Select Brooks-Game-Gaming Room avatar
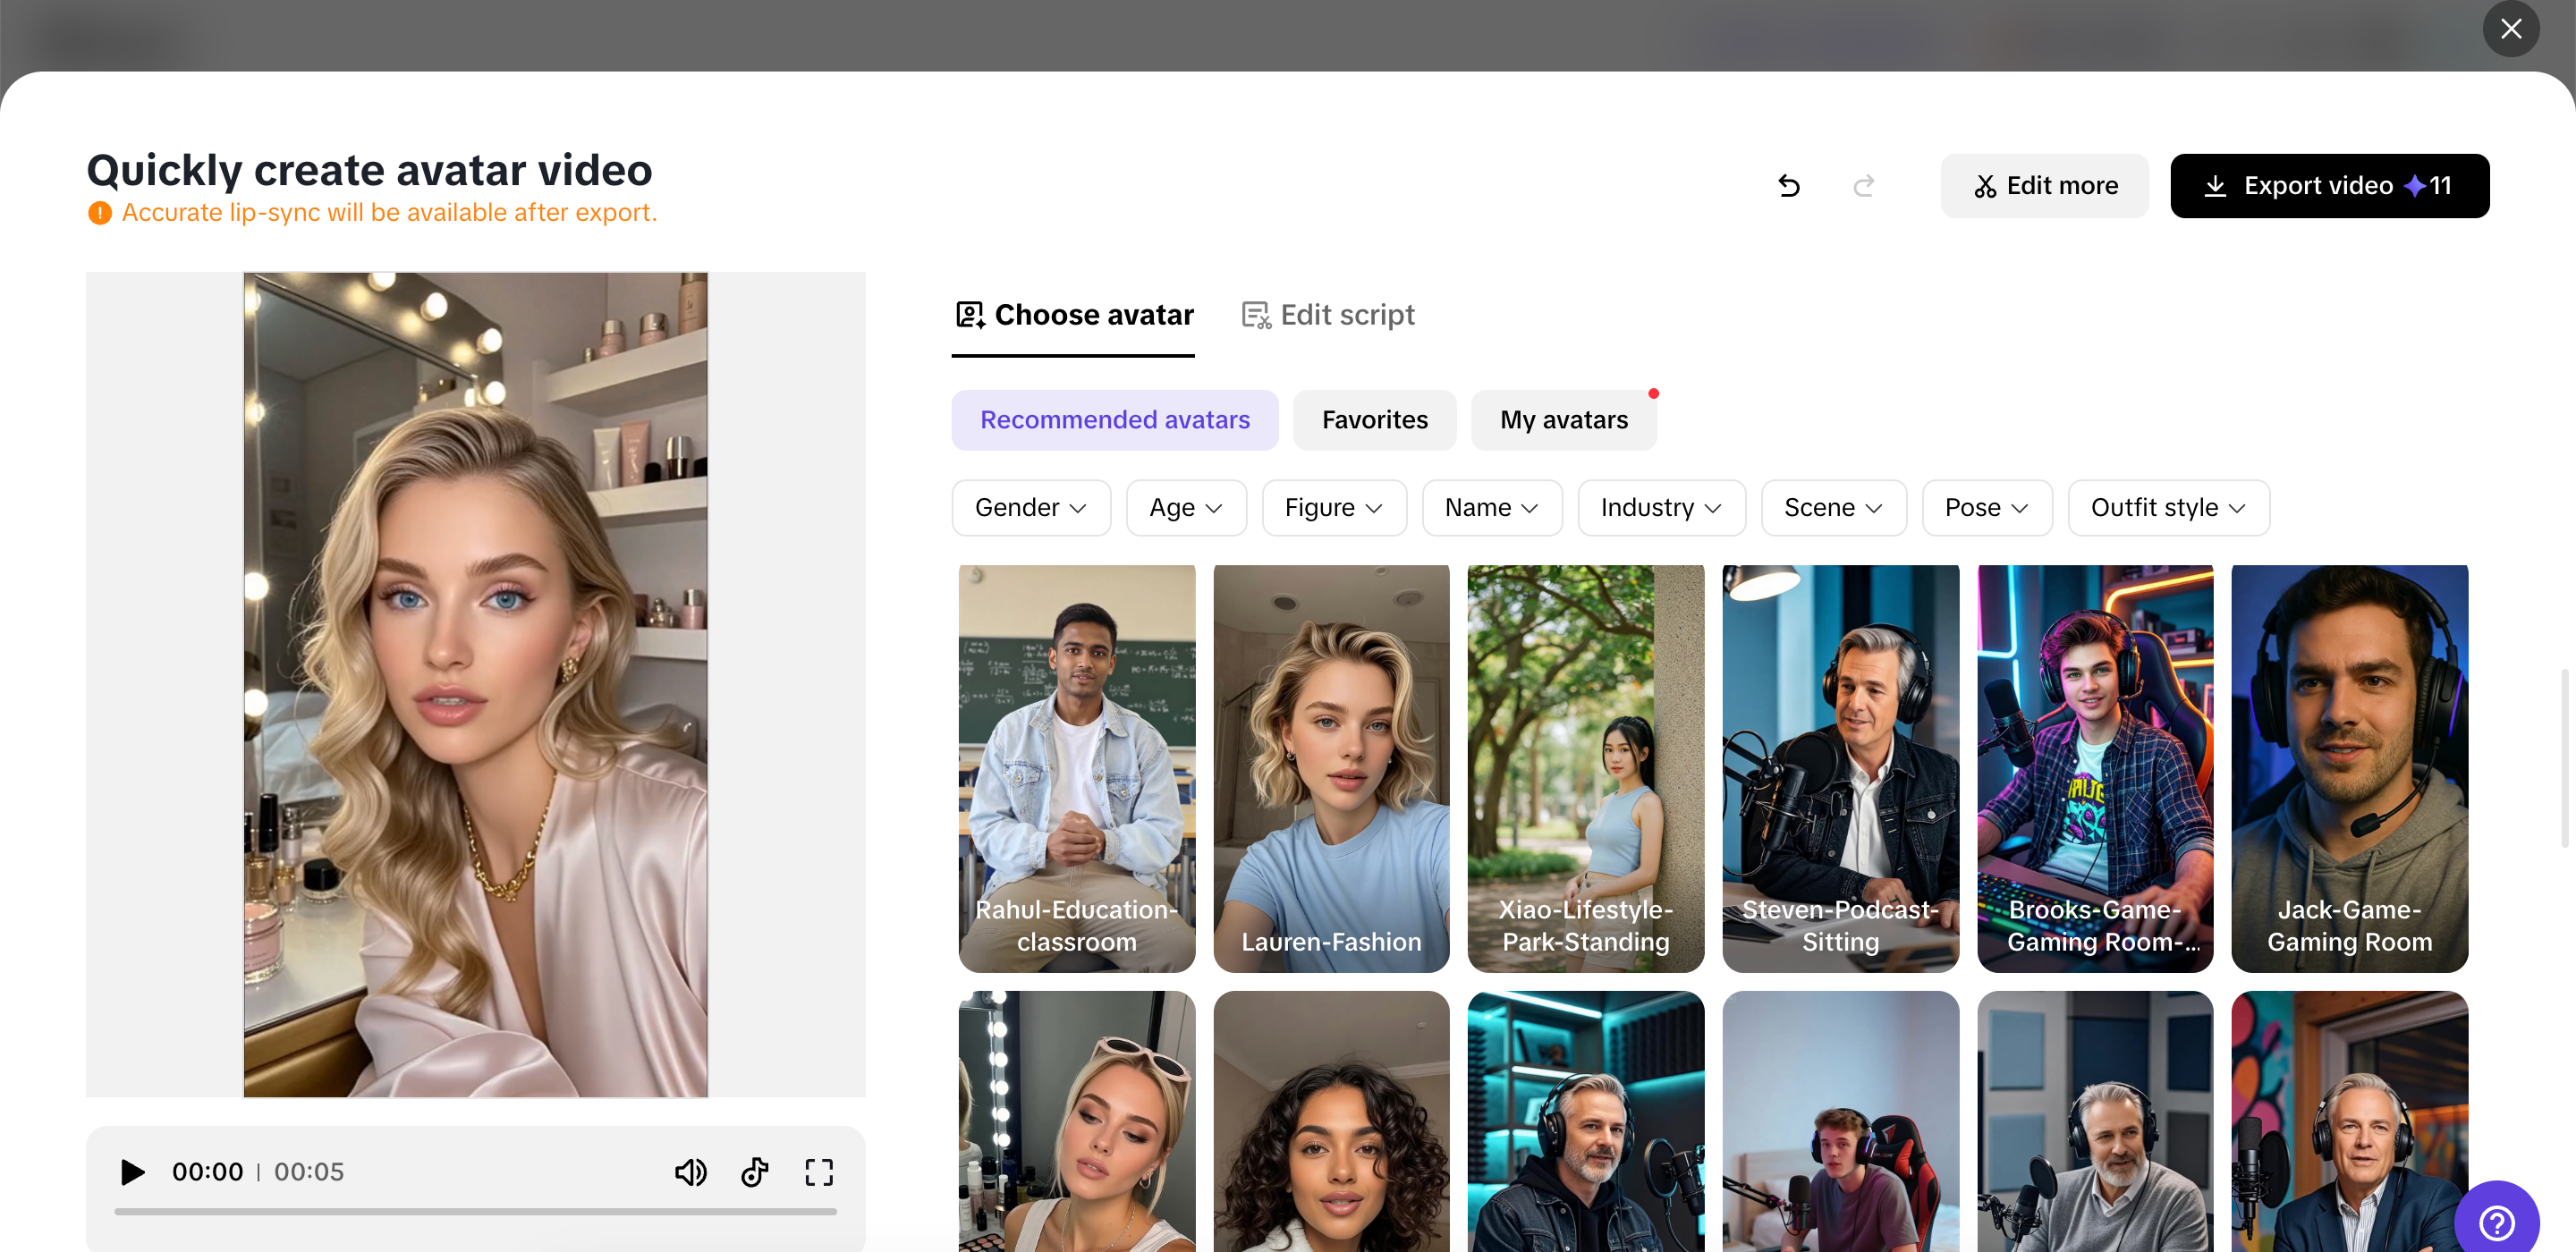This screenshot has width=2576, height=1252. click(x=2094, y=768)
